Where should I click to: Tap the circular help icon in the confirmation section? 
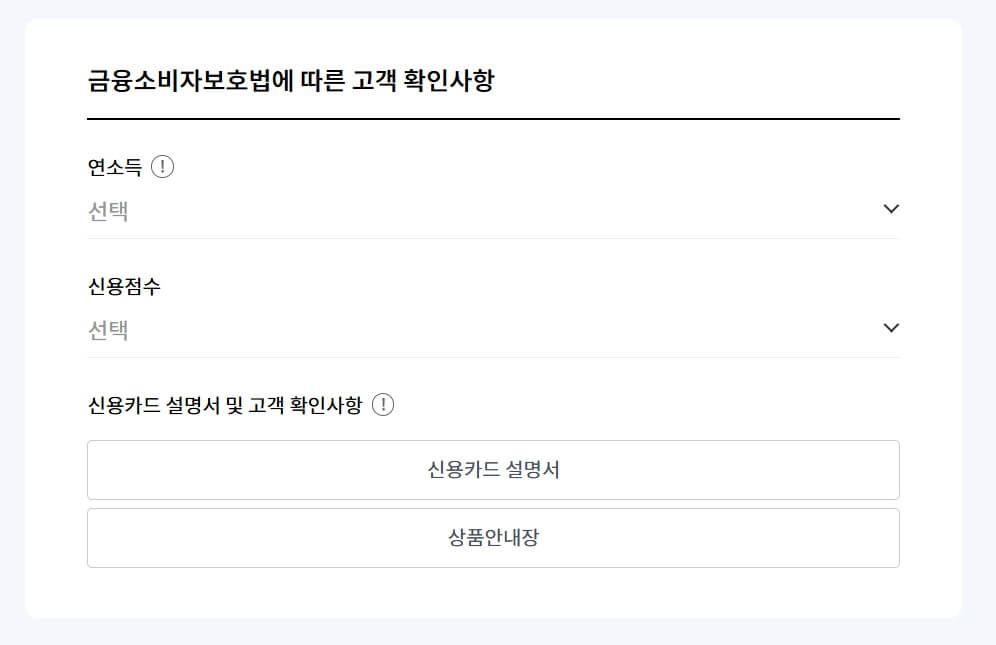(381, 405)
